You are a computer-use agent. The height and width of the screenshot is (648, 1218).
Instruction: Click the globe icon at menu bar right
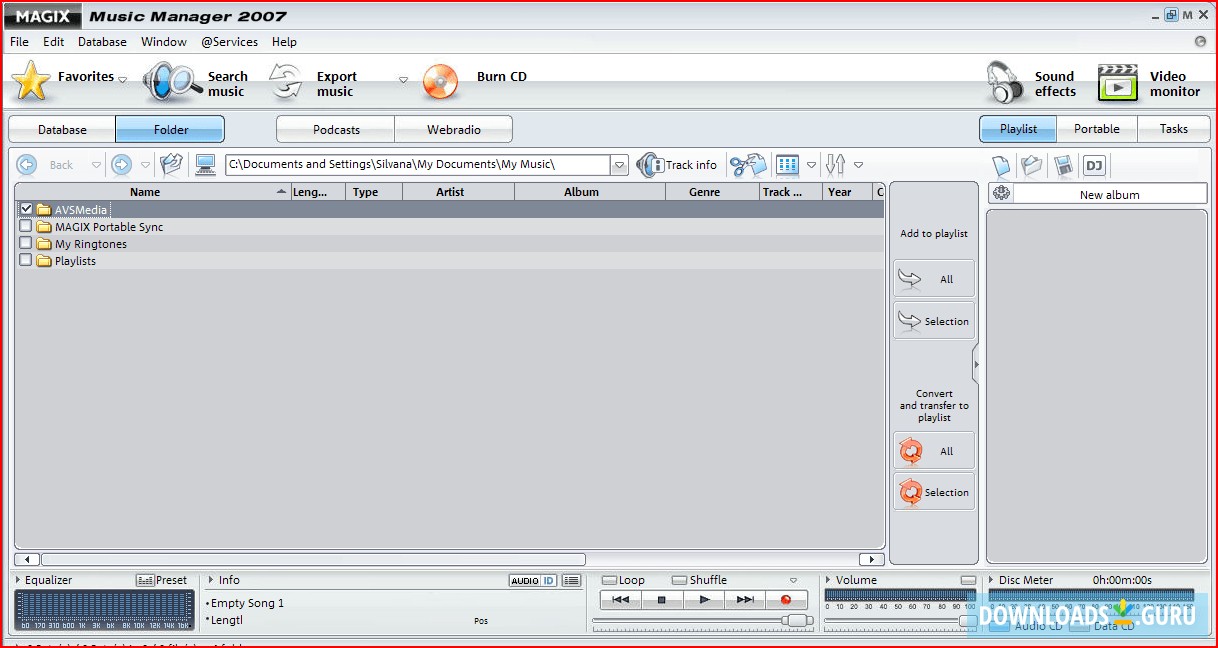(1201, 42)
